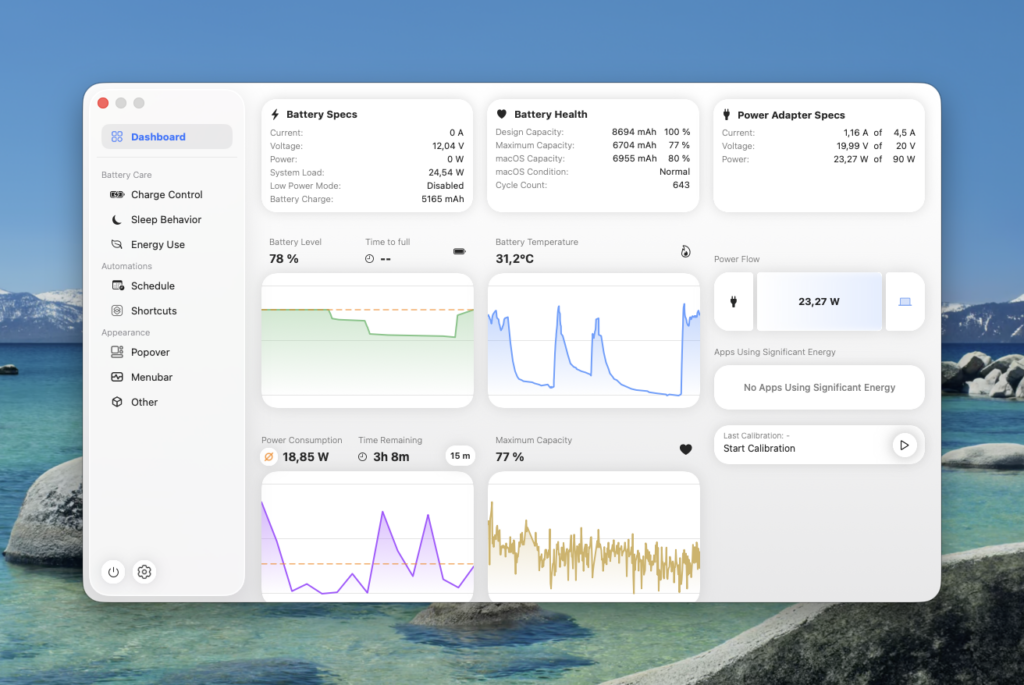
Task: Click the adapter Current 1,16 A value
Action: coord(856,133)
